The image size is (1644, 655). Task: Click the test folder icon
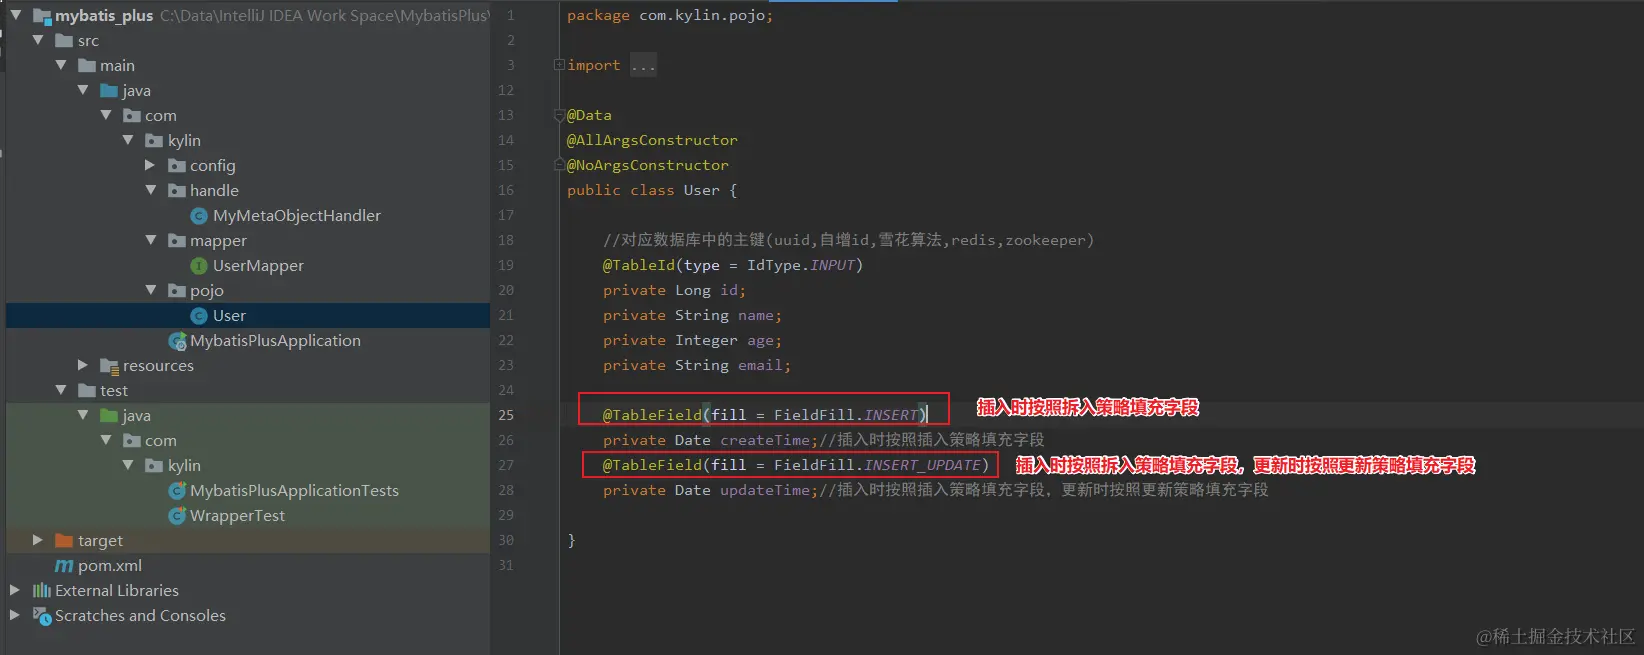(x=87, y=390)
